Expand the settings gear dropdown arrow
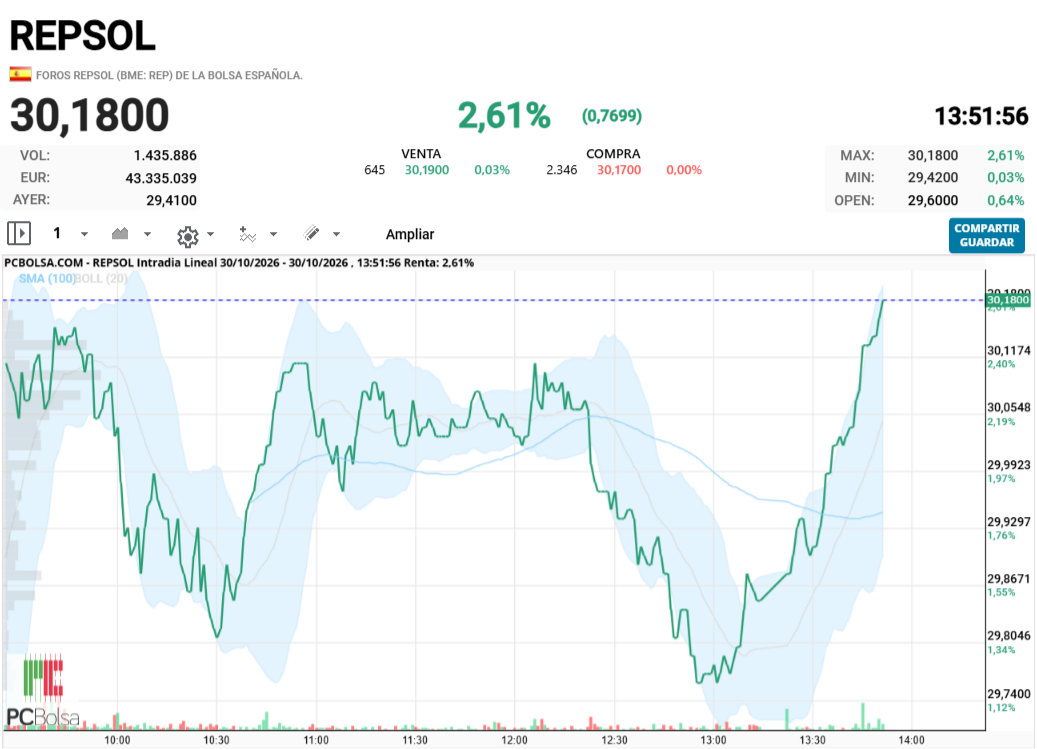Screen dimensions: 1037x749 pos(210,234)
